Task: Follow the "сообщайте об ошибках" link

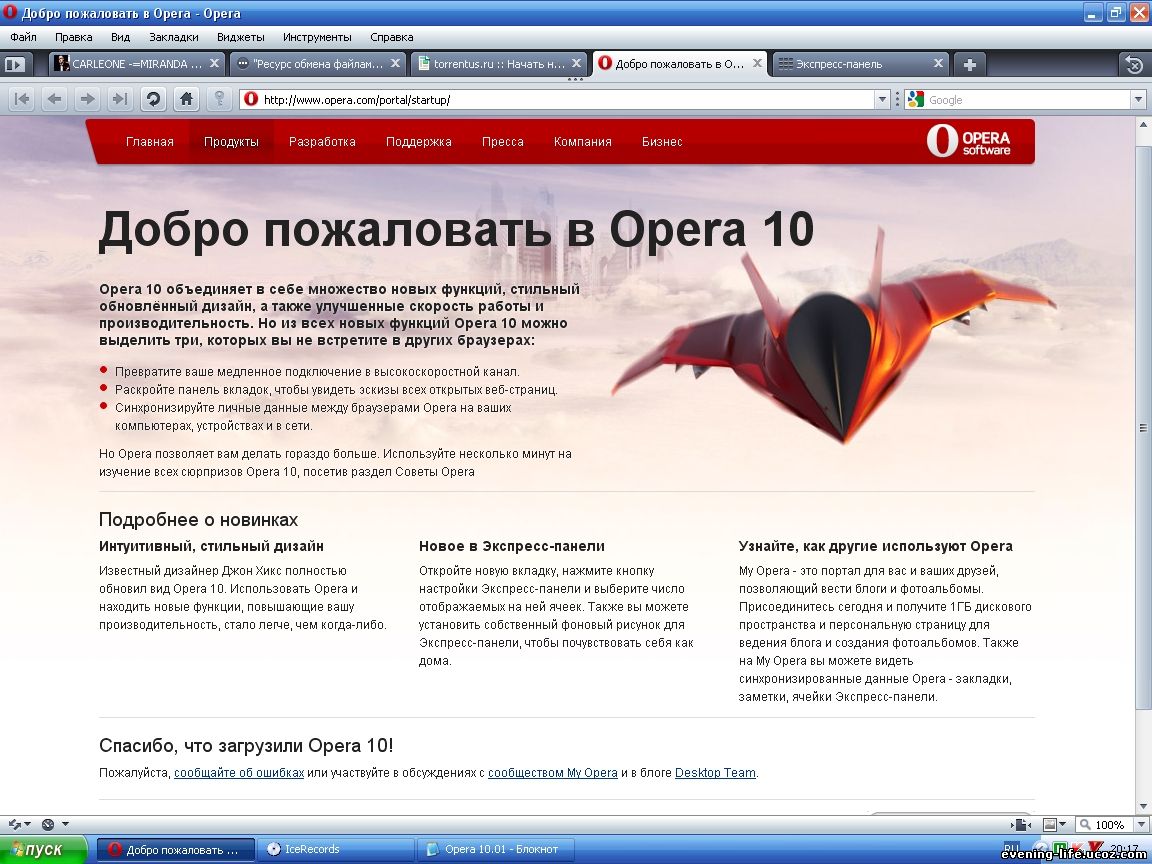Action: (x=239, y=773)
